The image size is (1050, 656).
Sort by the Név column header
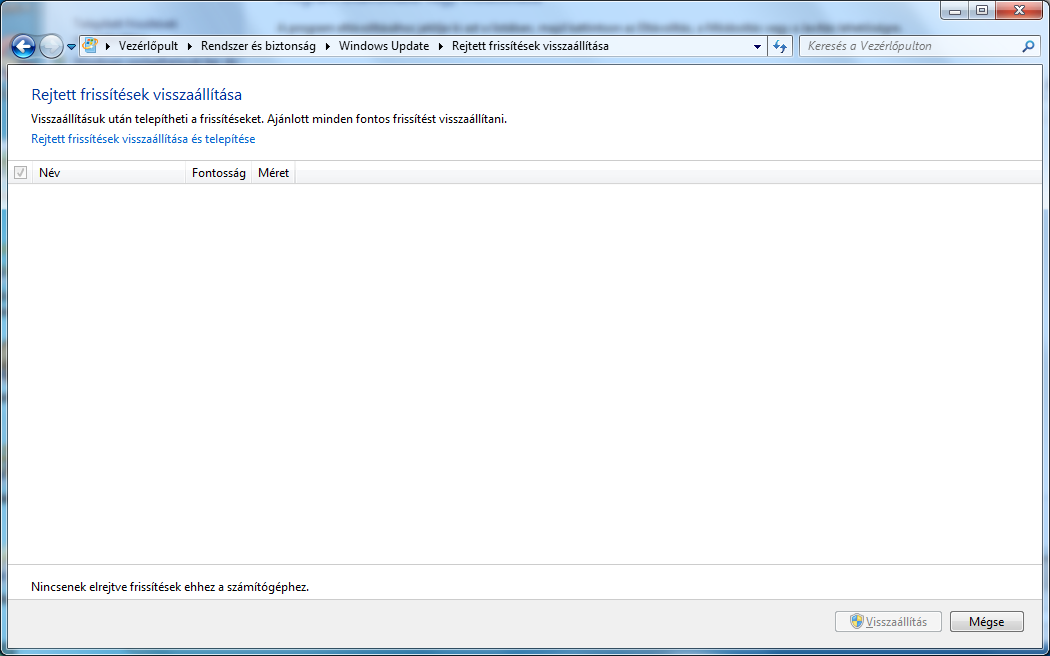coord(109,173)
